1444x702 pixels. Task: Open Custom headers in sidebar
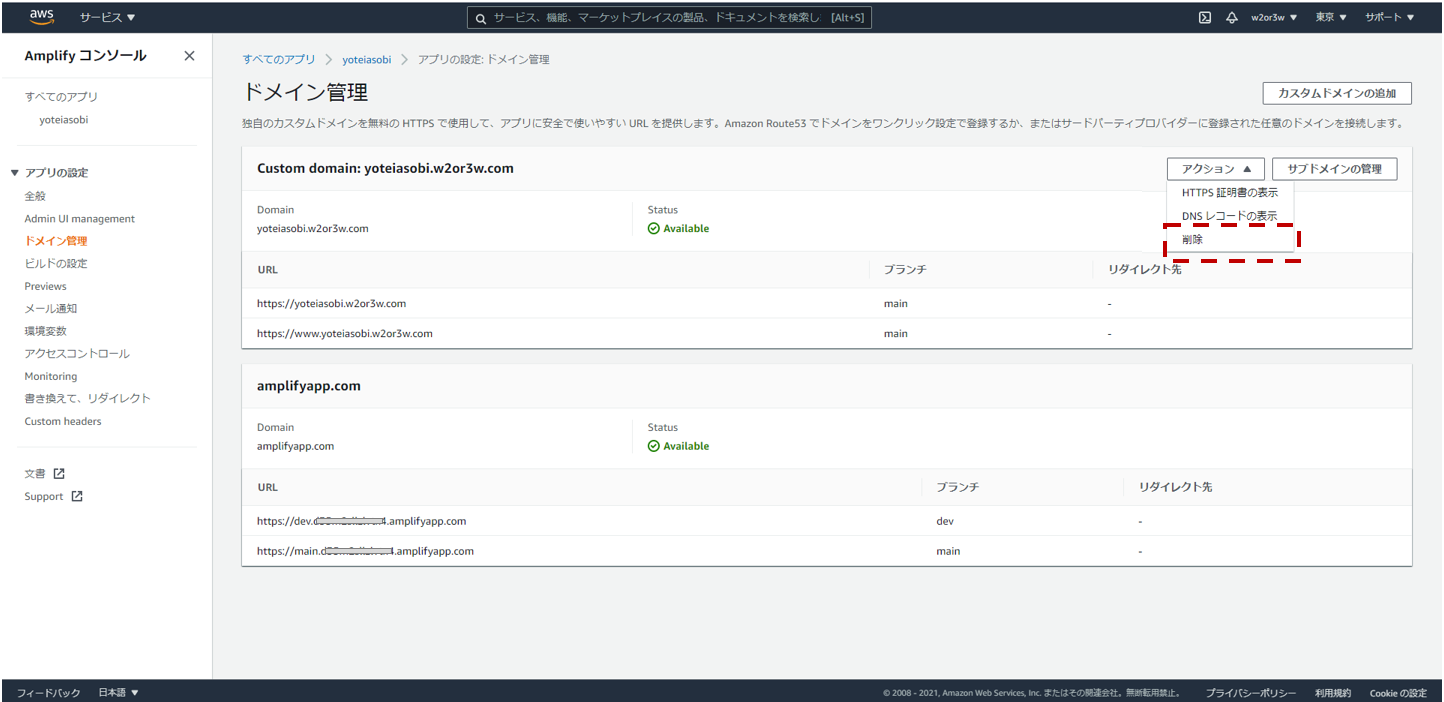[63, 421]
